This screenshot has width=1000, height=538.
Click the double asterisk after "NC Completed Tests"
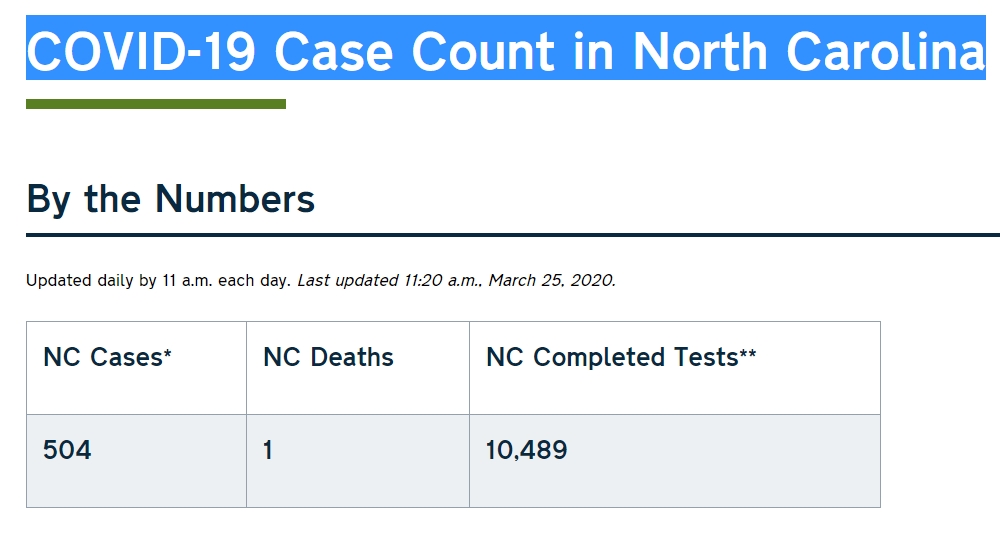tap(748, 353)
